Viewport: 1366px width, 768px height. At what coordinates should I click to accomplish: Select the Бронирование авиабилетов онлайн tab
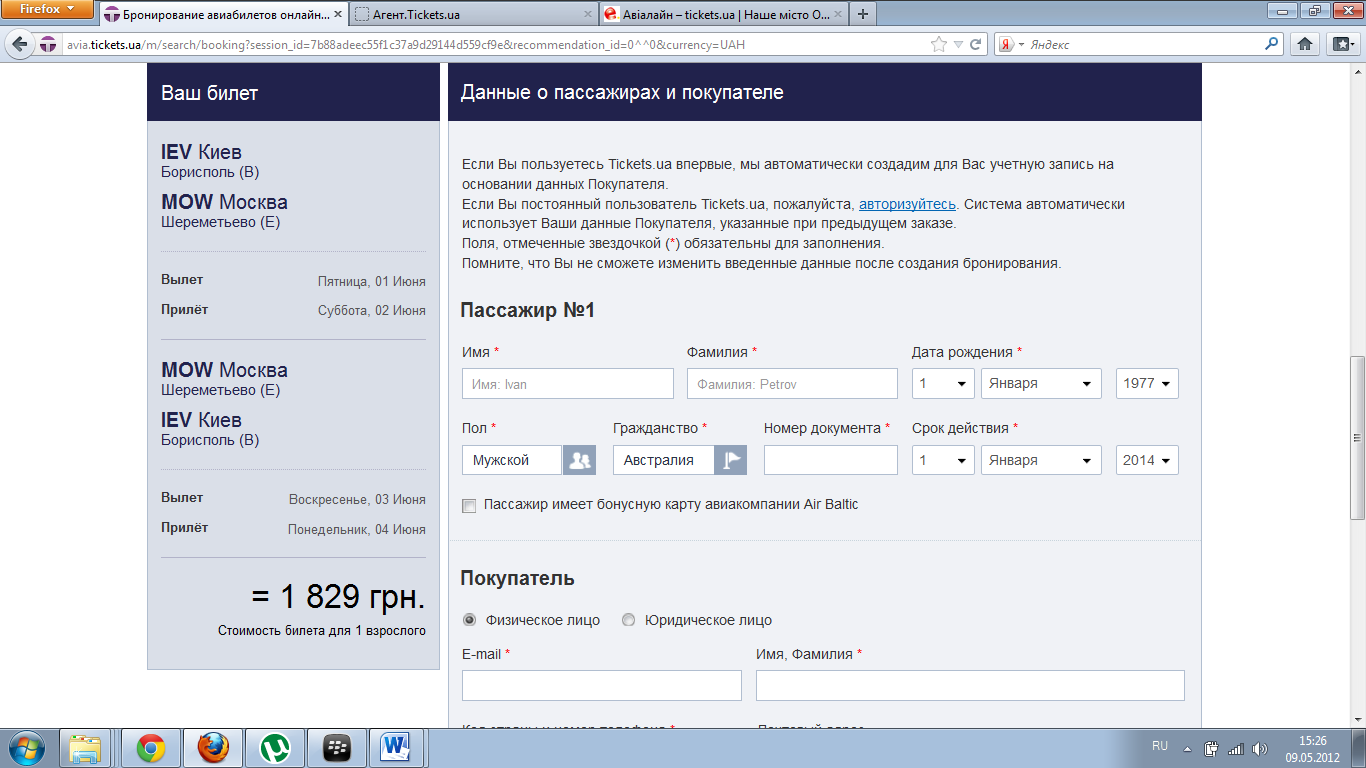224,15
